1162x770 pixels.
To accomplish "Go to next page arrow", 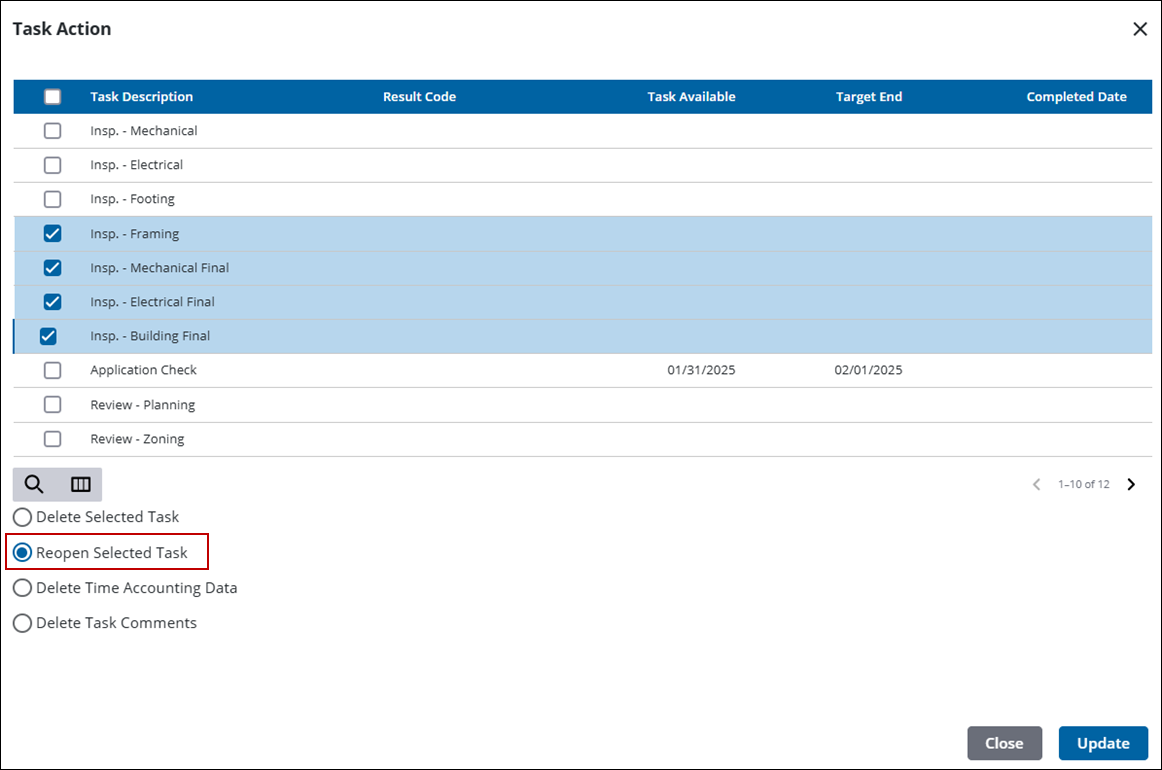I will (1131, 485).
